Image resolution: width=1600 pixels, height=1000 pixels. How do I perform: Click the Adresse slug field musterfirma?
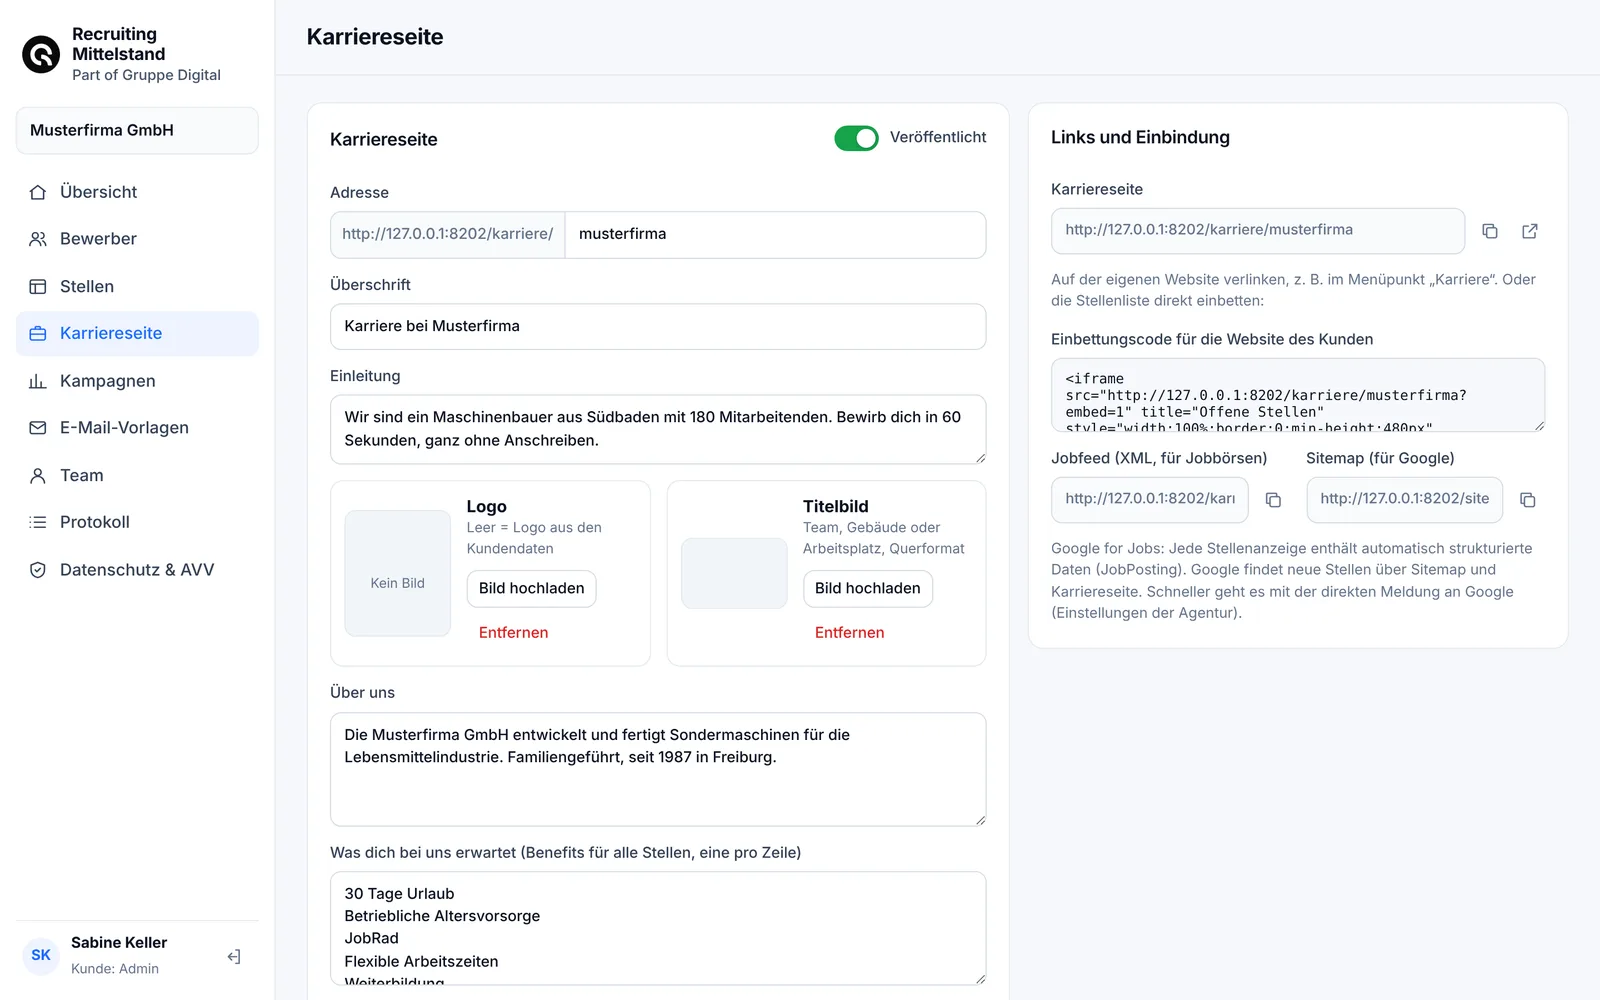pos(775,234)
